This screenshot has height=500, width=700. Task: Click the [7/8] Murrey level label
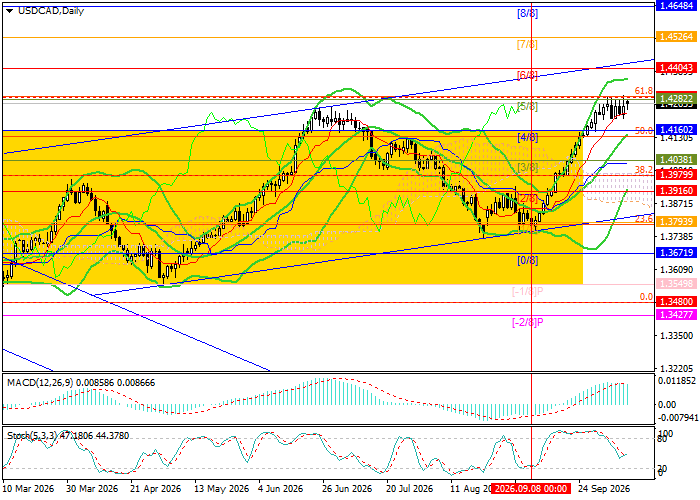tap(527, 45)
